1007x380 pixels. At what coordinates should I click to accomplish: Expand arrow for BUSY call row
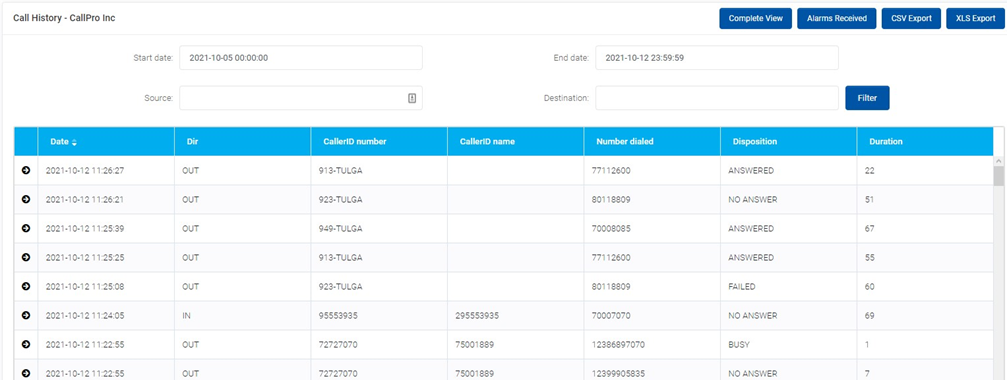click(26, 344)
